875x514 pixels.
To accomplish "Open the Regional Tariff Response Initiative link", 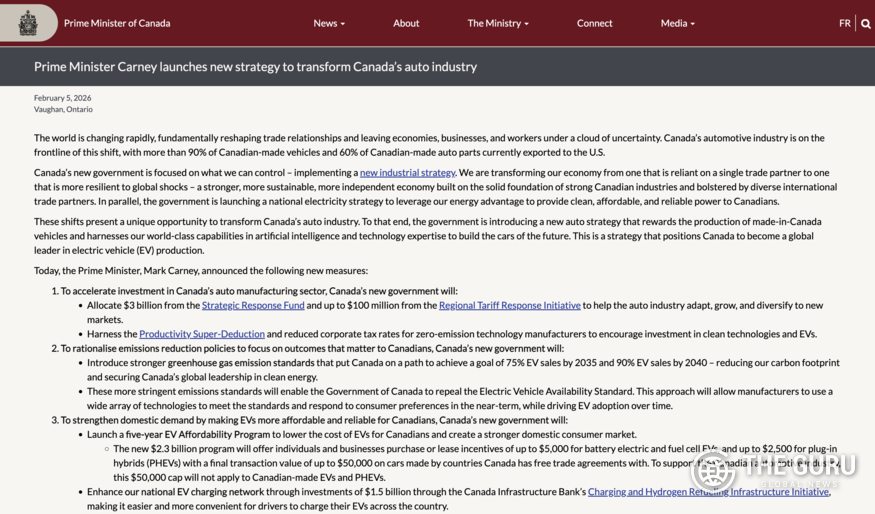I will click(x=509, y=305).
